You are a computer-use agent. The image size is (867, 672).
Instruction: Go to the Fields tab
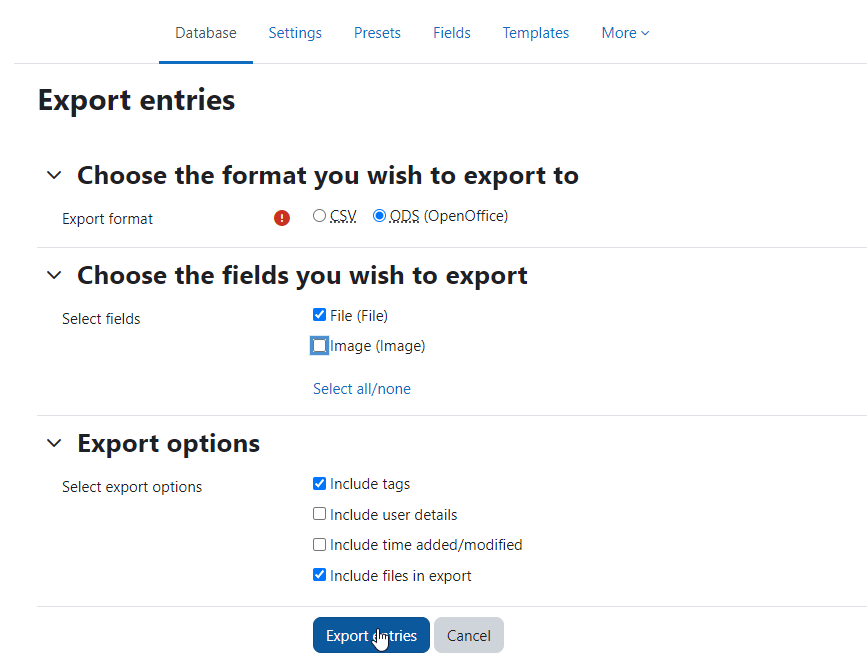[x=451, y=33]
